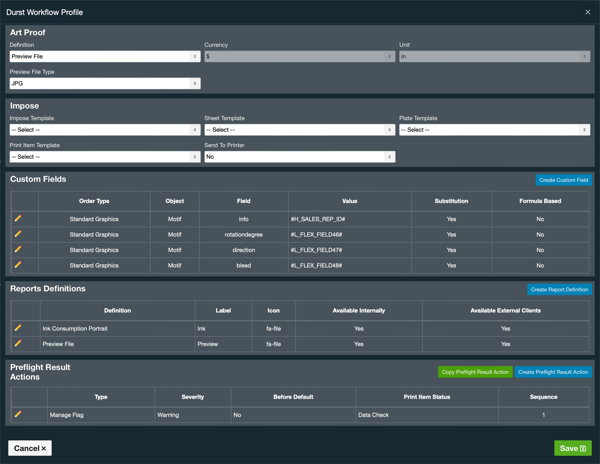Edit the bleed custom field row
The width and height of the screenshot is (600, 464).
coord(18,265)
